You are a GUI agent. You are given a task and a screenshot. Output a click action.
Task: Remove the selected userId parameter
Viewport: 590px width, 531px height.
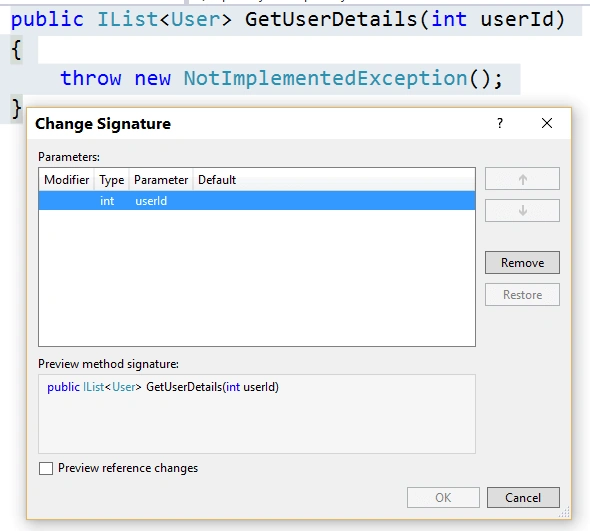(x=522, y=263)
